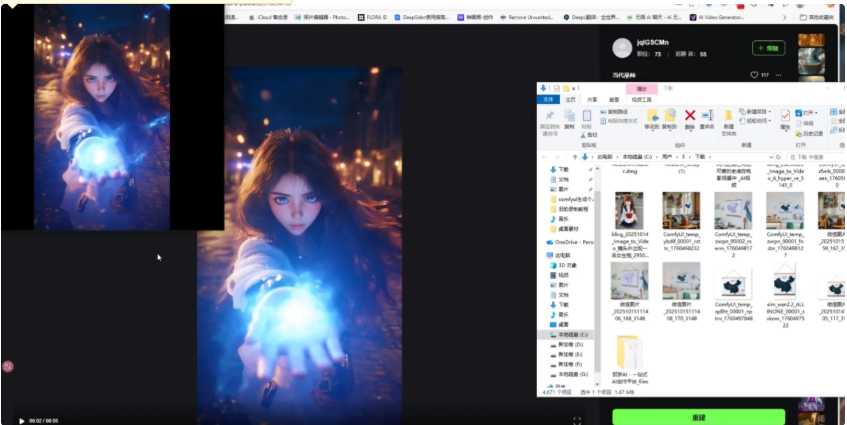Click the red Delete icon in ribbon
847x425 pixels.
pyautogui.click(x=689, y=118)
